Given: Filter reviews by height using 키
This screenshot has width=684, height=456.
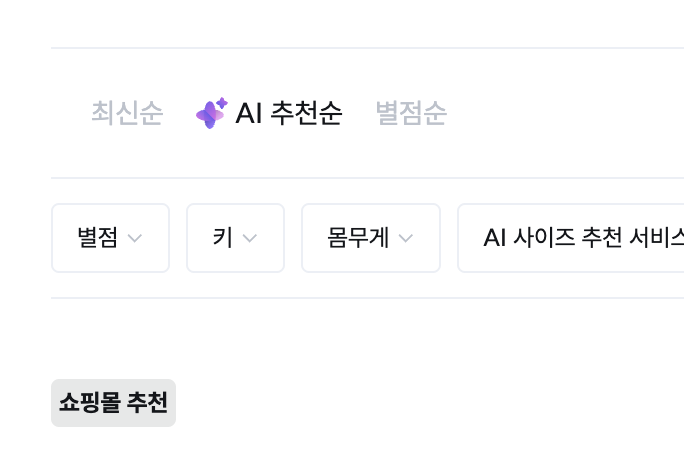Looking at the screenshot, I should coord(235,238).
